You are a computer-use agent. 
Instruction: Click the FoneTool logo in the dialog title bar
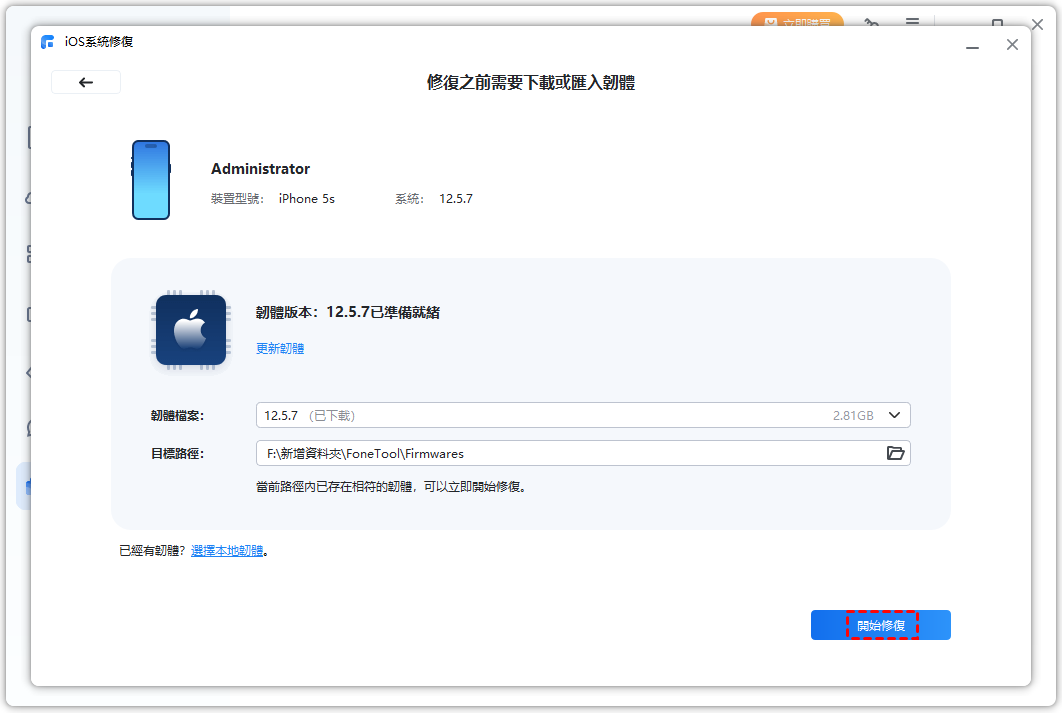pyautogui.click(x=48, y=42)
